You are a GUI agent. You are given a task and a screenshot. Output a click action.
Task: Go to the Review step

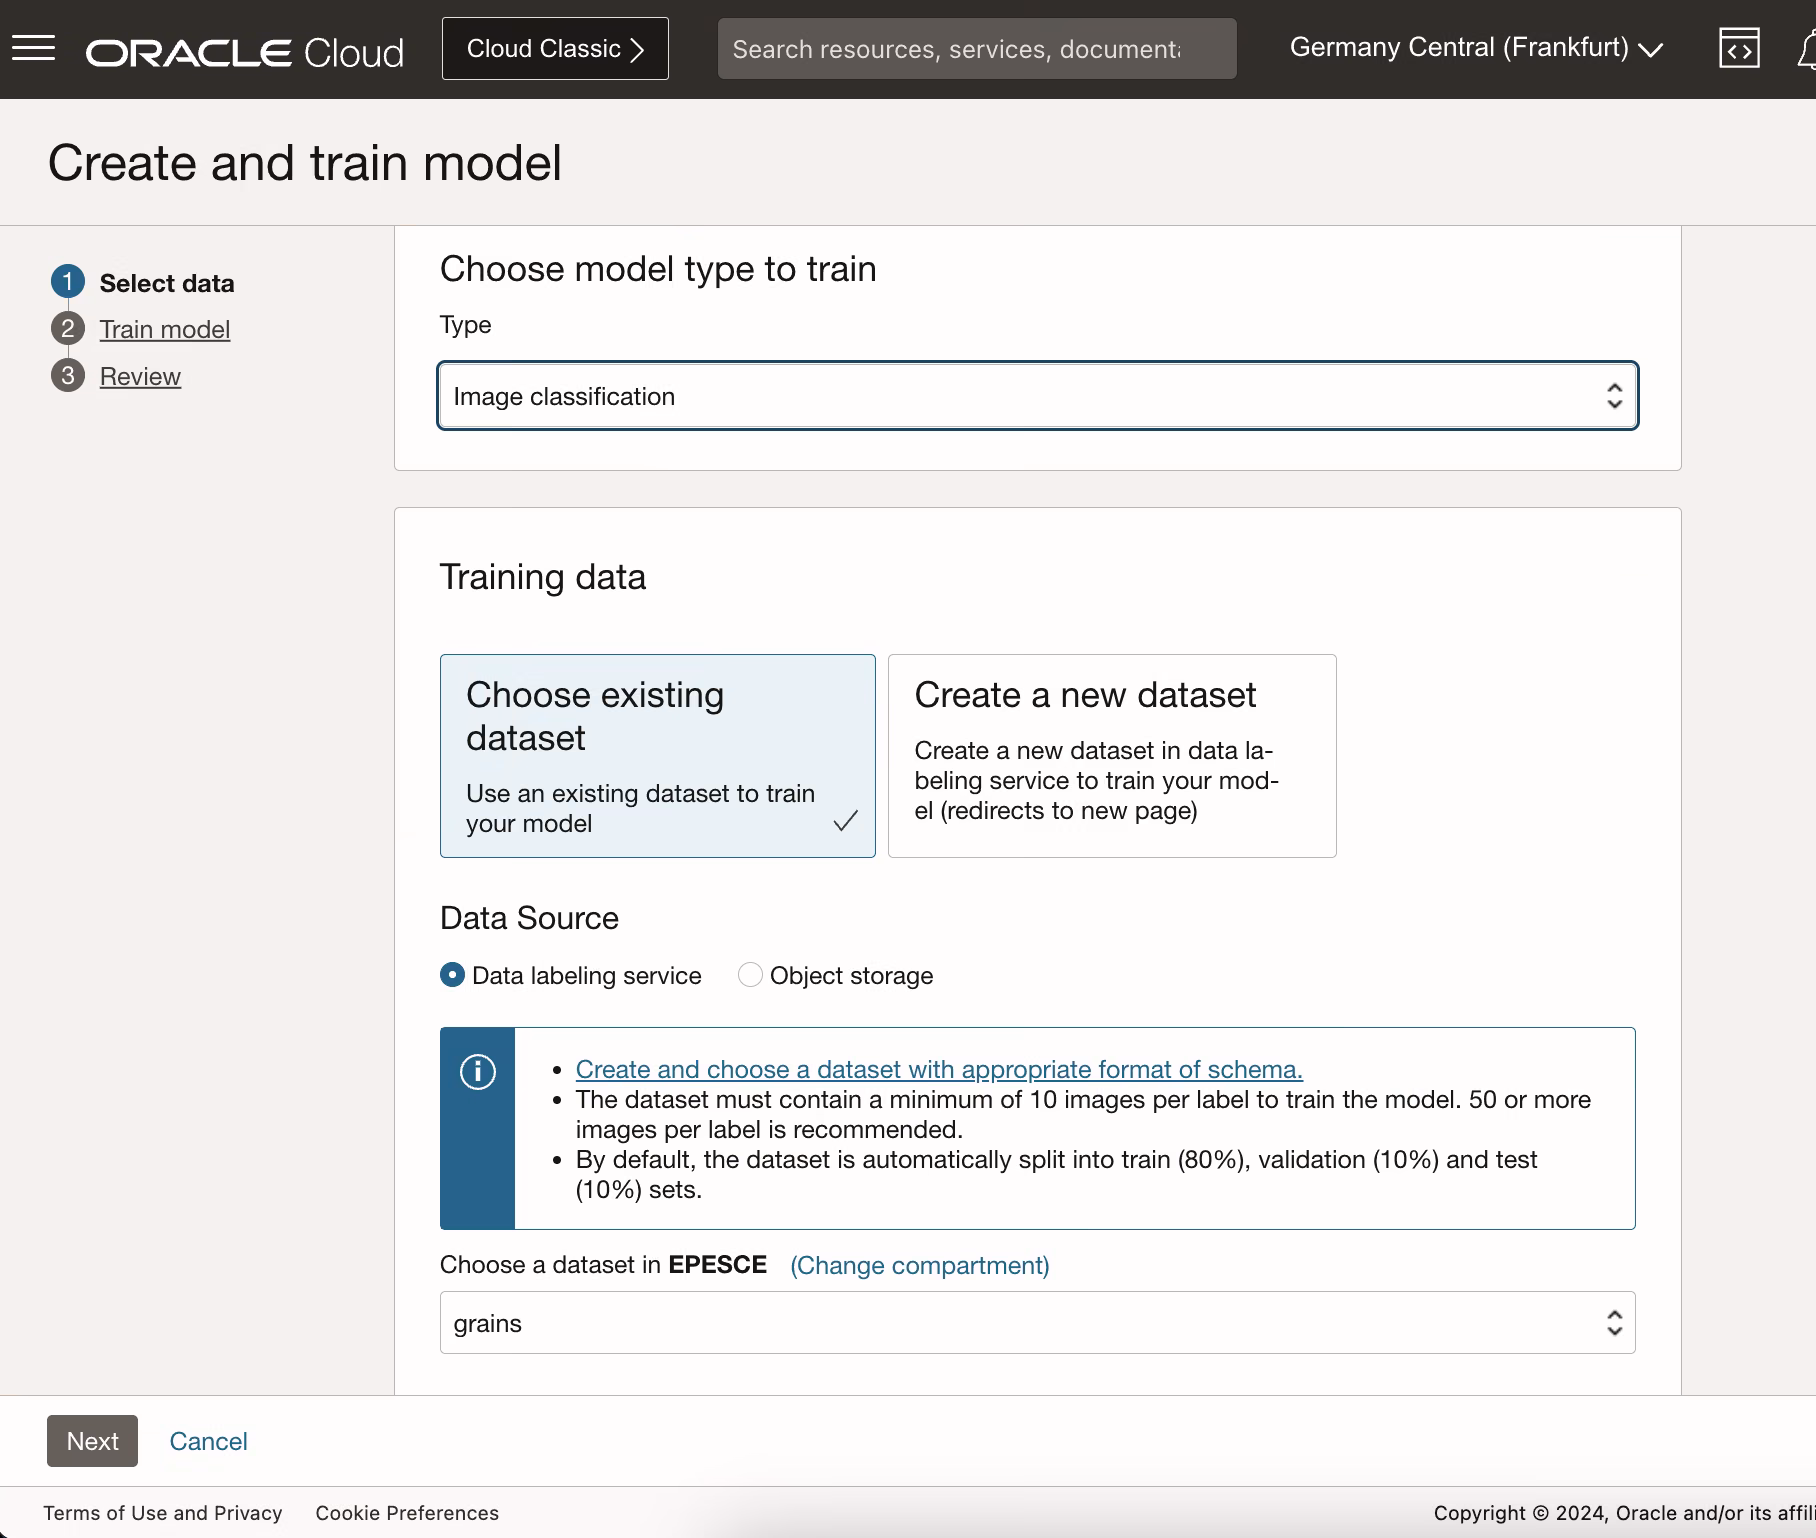tap(140, 376)
